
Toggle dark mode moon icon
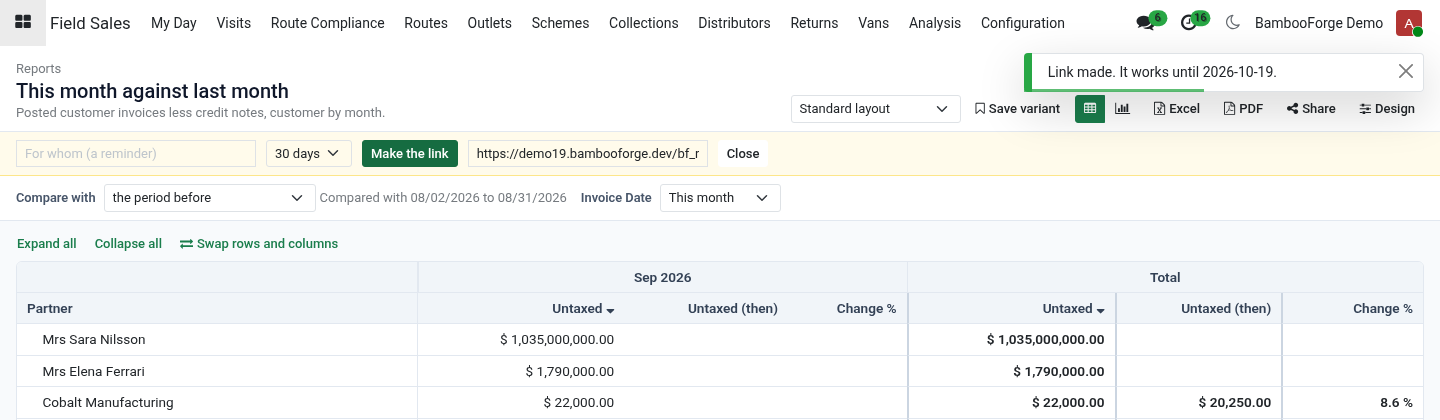click(1232, 23)
